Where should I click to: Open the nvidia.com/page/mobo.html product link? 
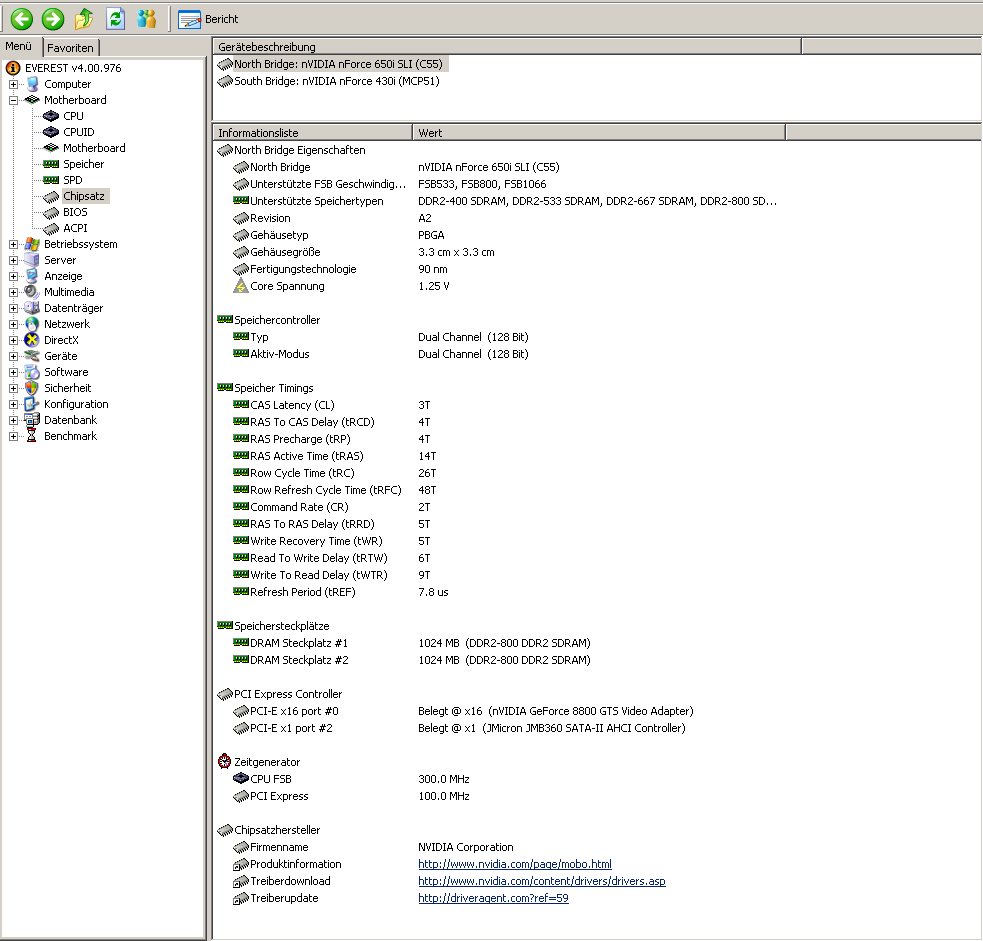(515, 864)
